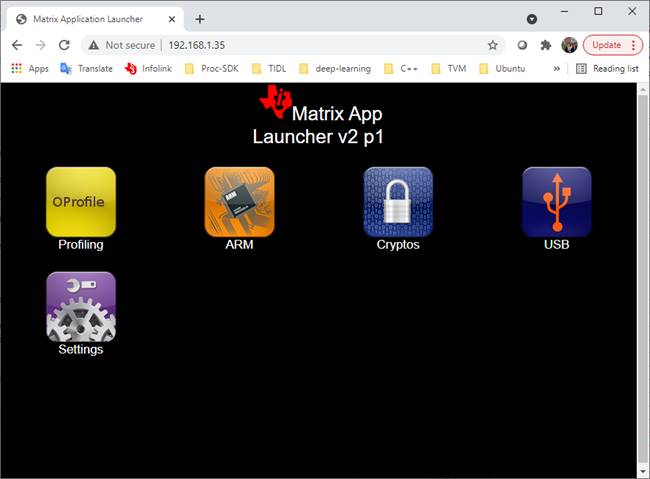Click the Update button
The width and height of the screenshot is (650, 479).
click(x=612, y=45)
